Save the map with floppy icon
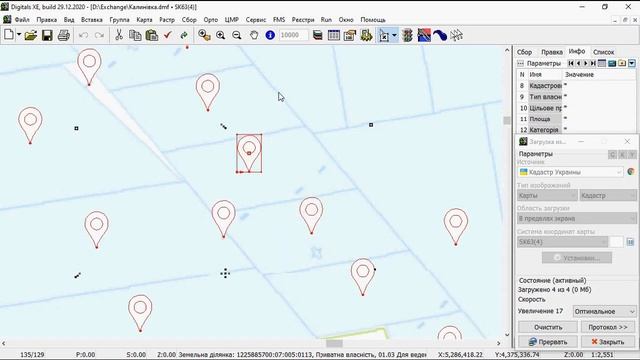 pos(47,36)
